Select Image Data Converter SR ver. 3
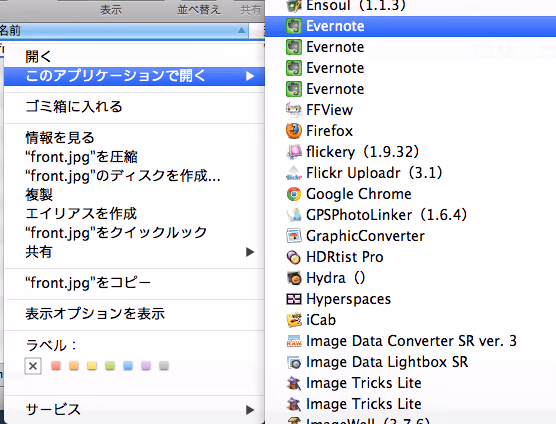The image size is (556, 424). click(x=410, y=341)
